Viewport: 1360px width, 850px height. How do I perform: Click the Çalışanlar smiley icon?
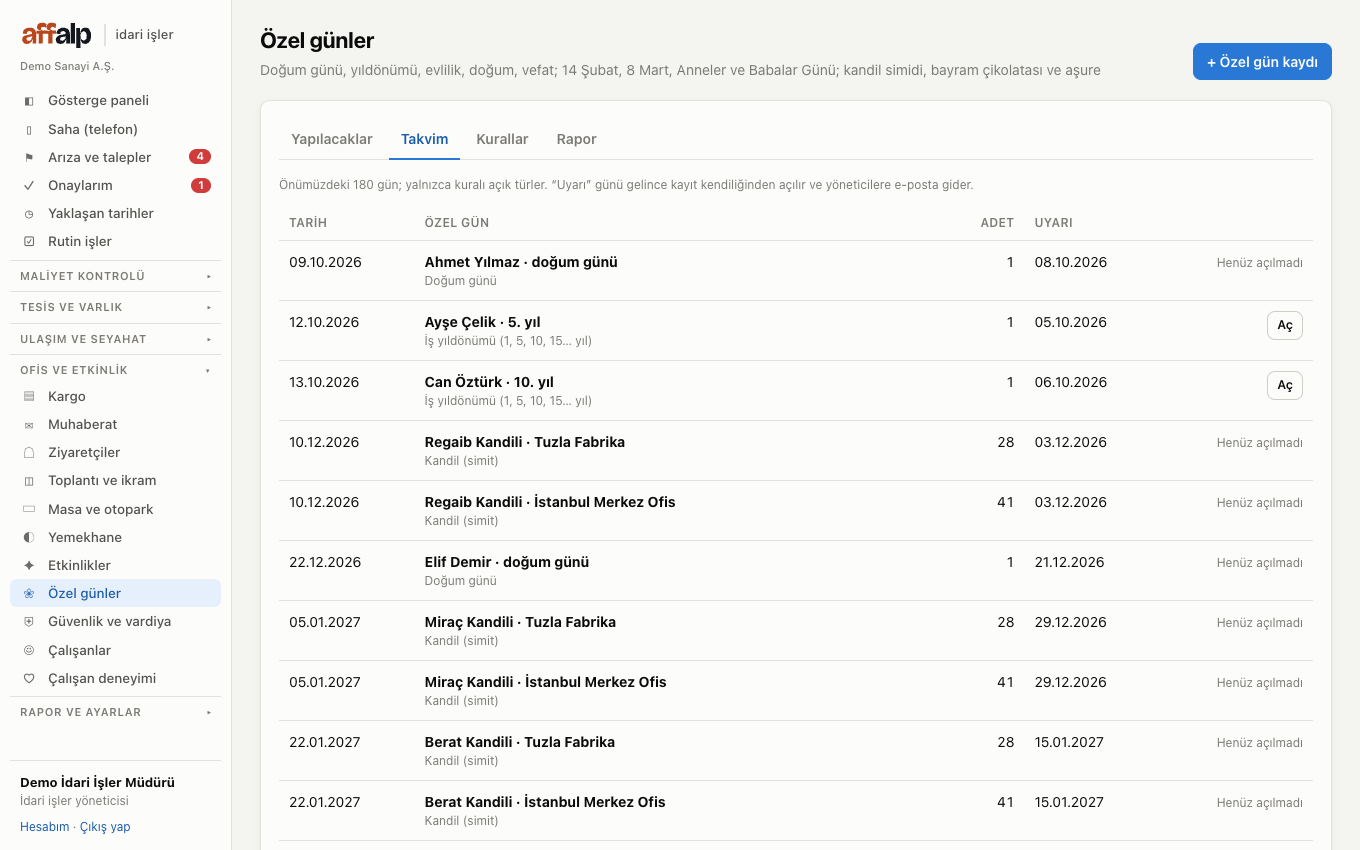click(x=29, y=650)
